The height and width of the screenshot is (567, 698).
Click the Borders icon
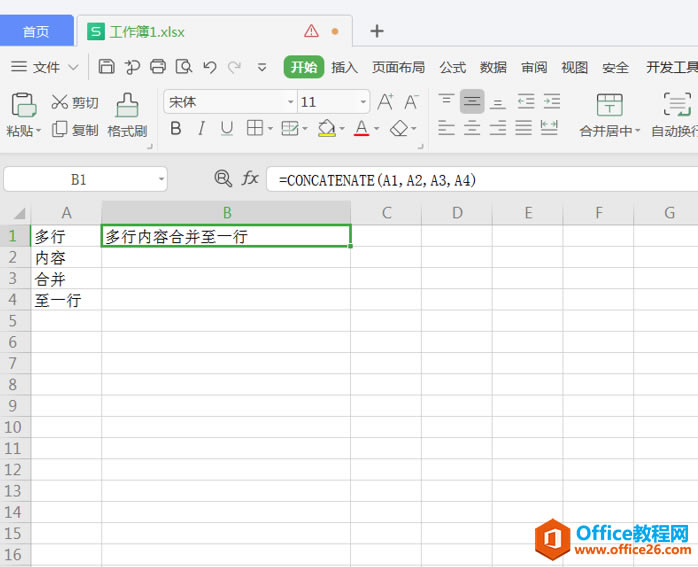pos(255,128)
